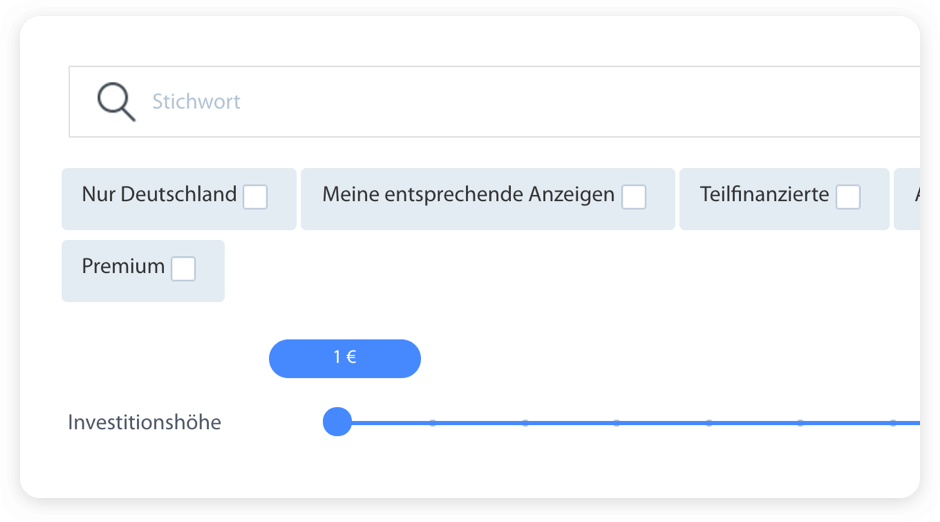Grab the Investitionshöhe slider handle
The image size is (940, 522).
337,422
